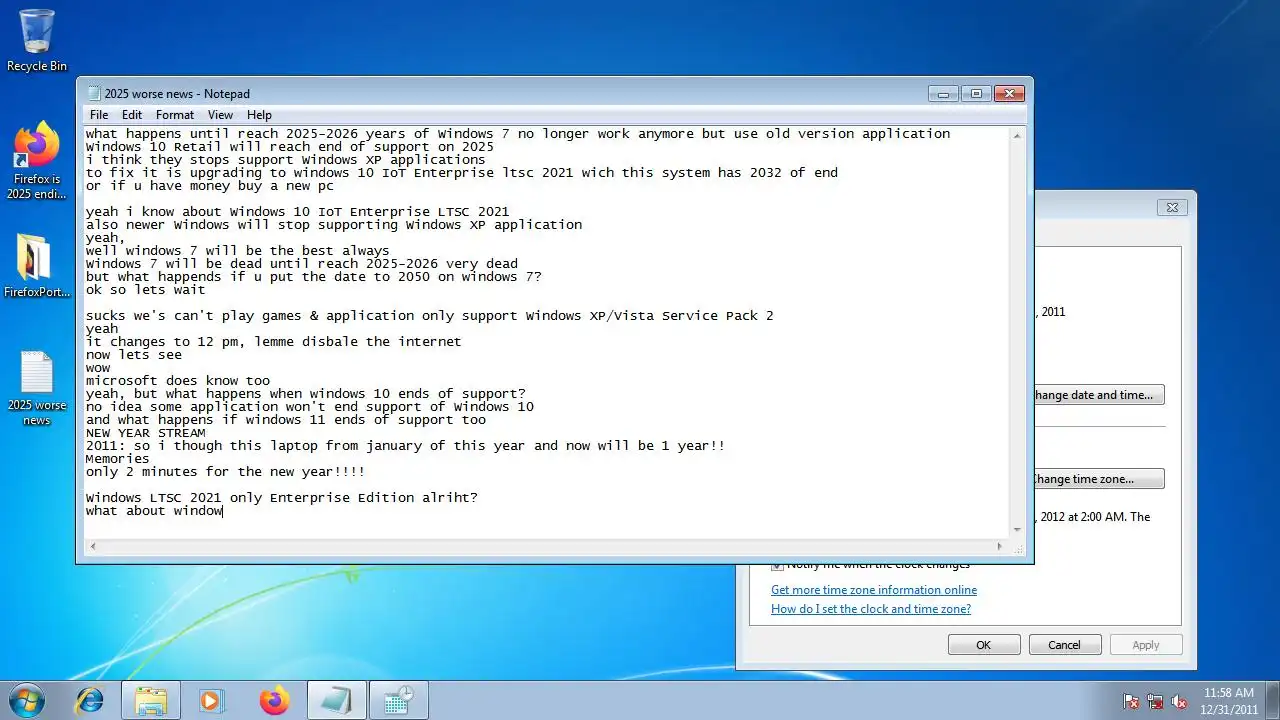The image size is (1280, 720).
Task: Open the View menu in Notepad
Action: [x=220, y=115]
